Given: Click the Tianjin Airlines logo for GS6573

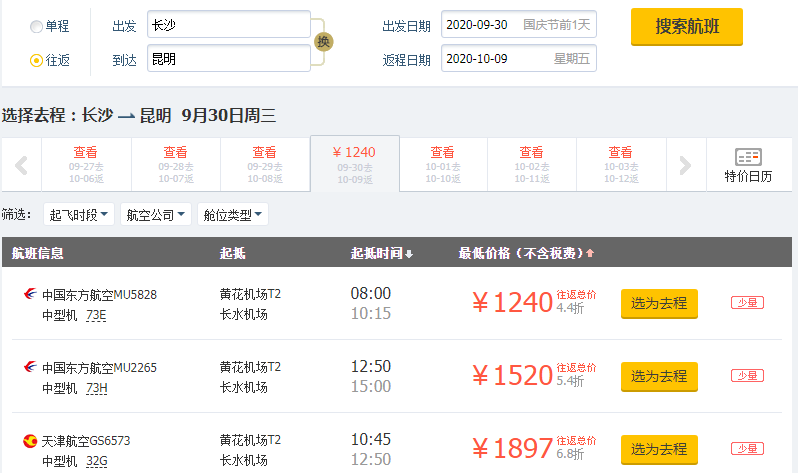Looking at the screenshot, I should point(29,440).
